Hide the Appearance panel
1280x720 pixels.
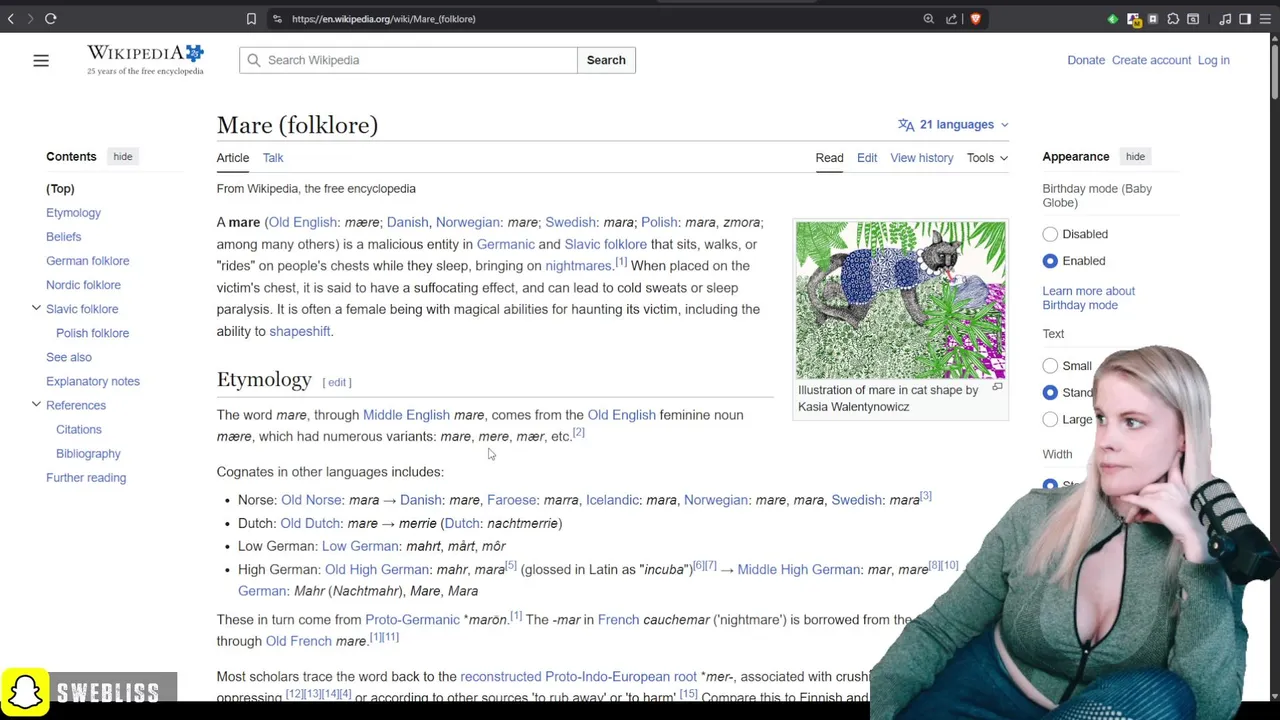tap(1135, 157)
